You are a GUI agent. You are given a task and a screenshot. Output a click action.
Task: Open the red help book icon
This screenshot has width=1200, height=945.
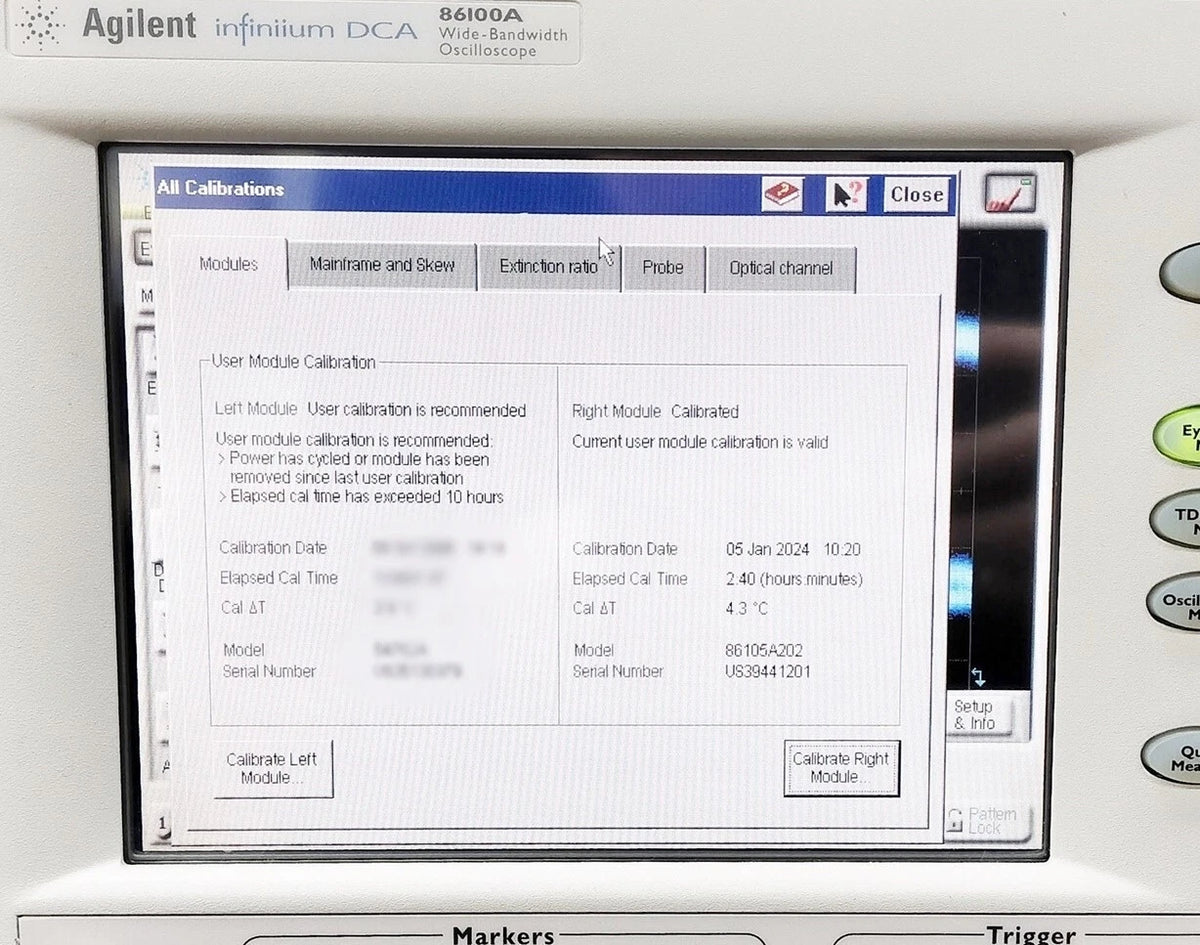coord(782,194)
